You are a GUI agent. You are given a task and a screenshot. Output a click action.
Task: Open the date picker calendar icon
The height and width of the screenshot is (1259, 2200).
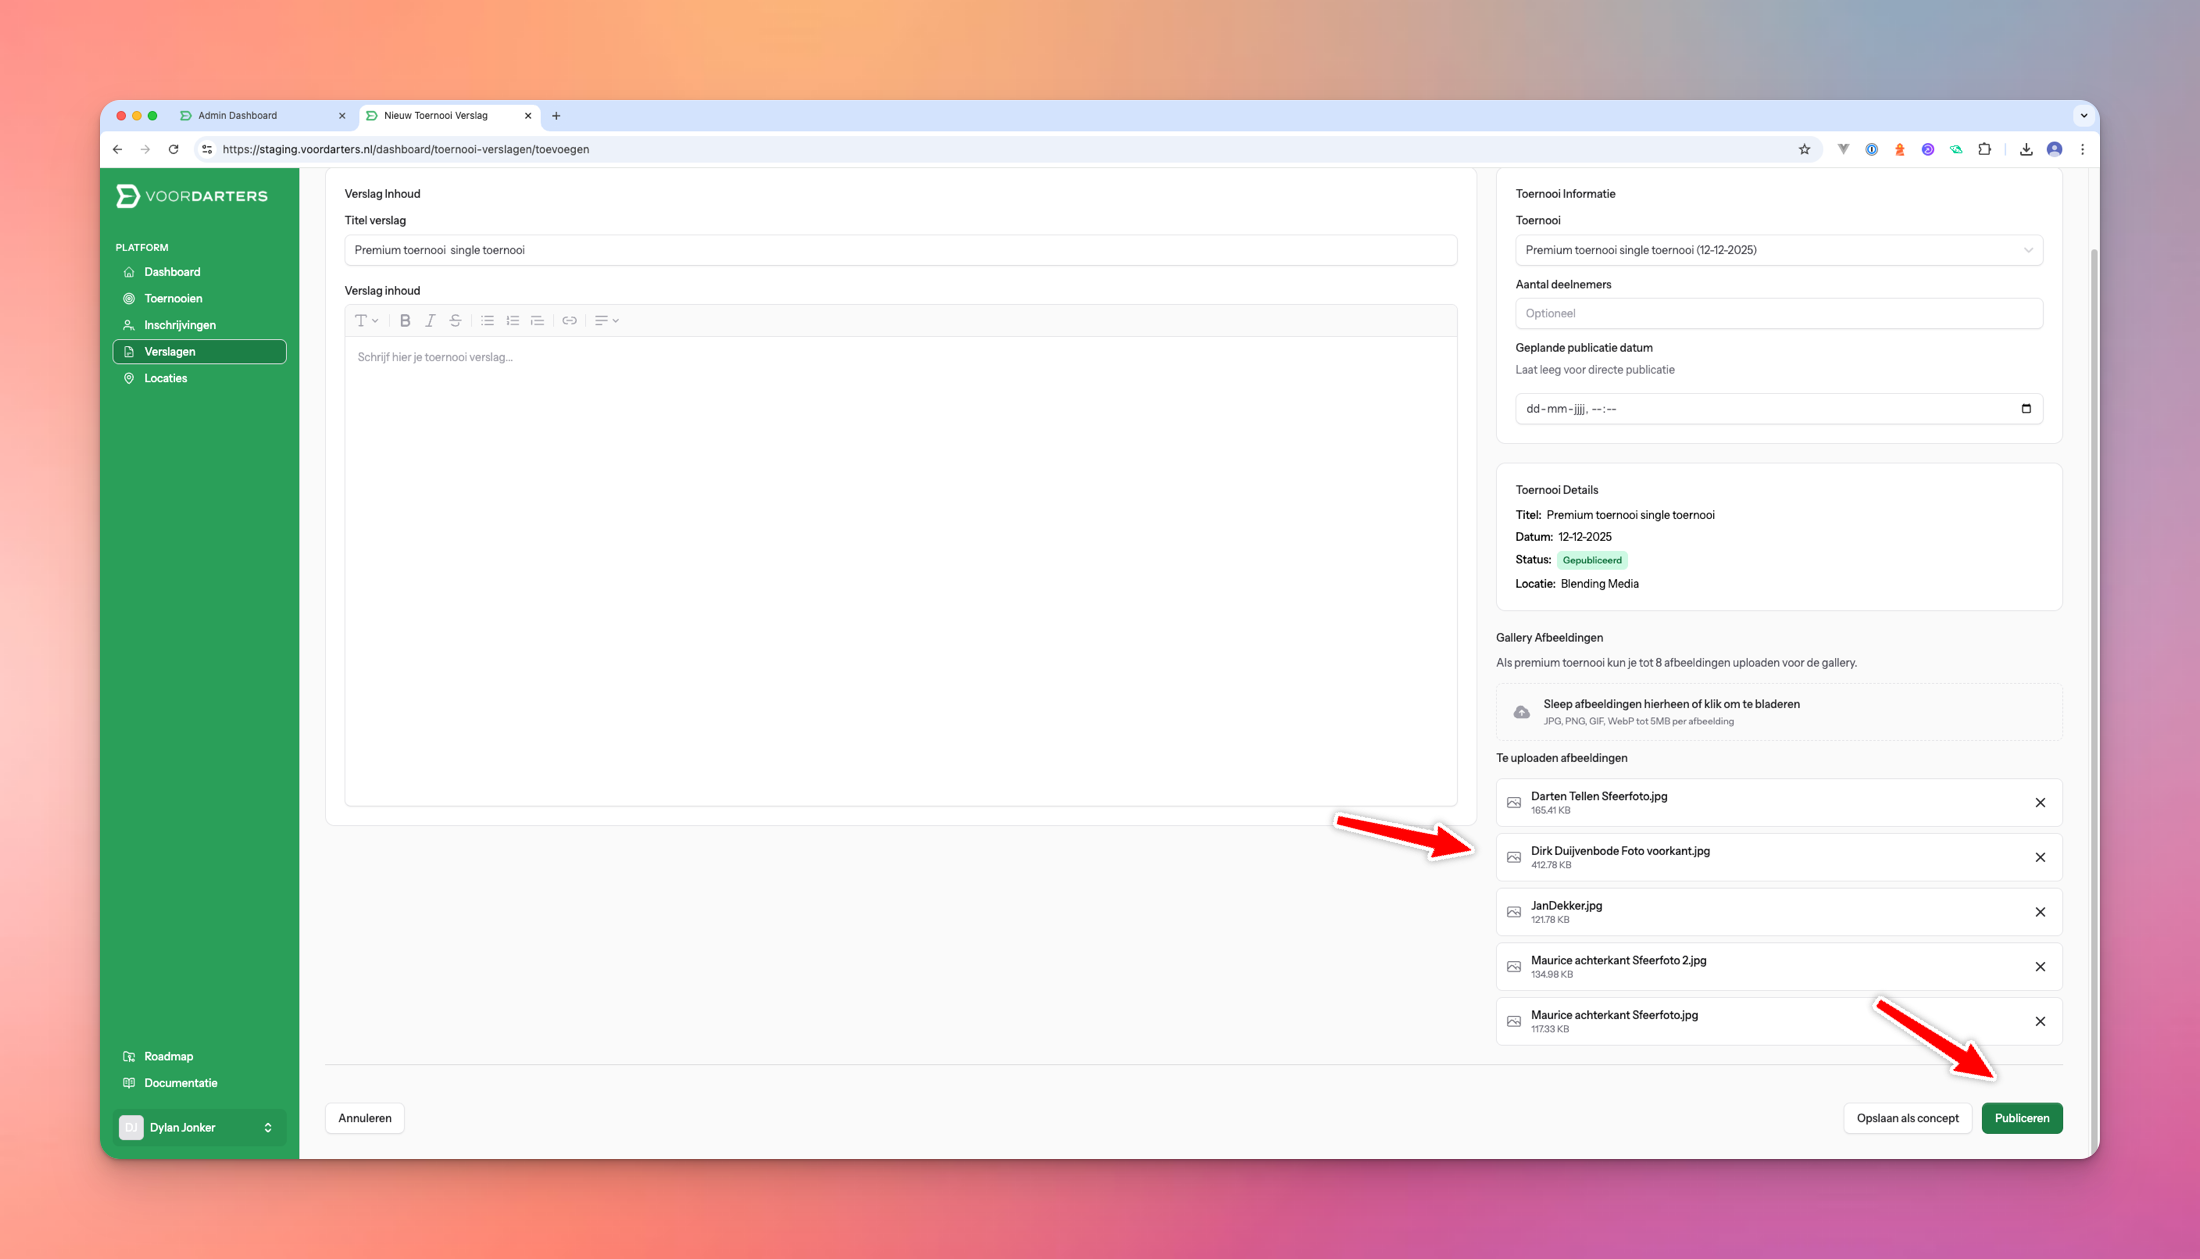click(x=2026, y=408)
